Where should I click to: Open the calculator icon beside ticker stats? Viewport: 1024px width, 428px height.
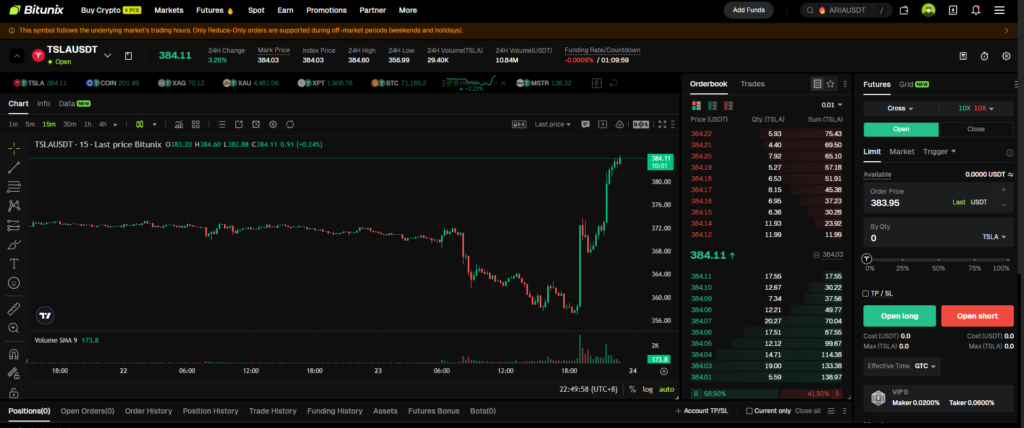coord(963,56)
